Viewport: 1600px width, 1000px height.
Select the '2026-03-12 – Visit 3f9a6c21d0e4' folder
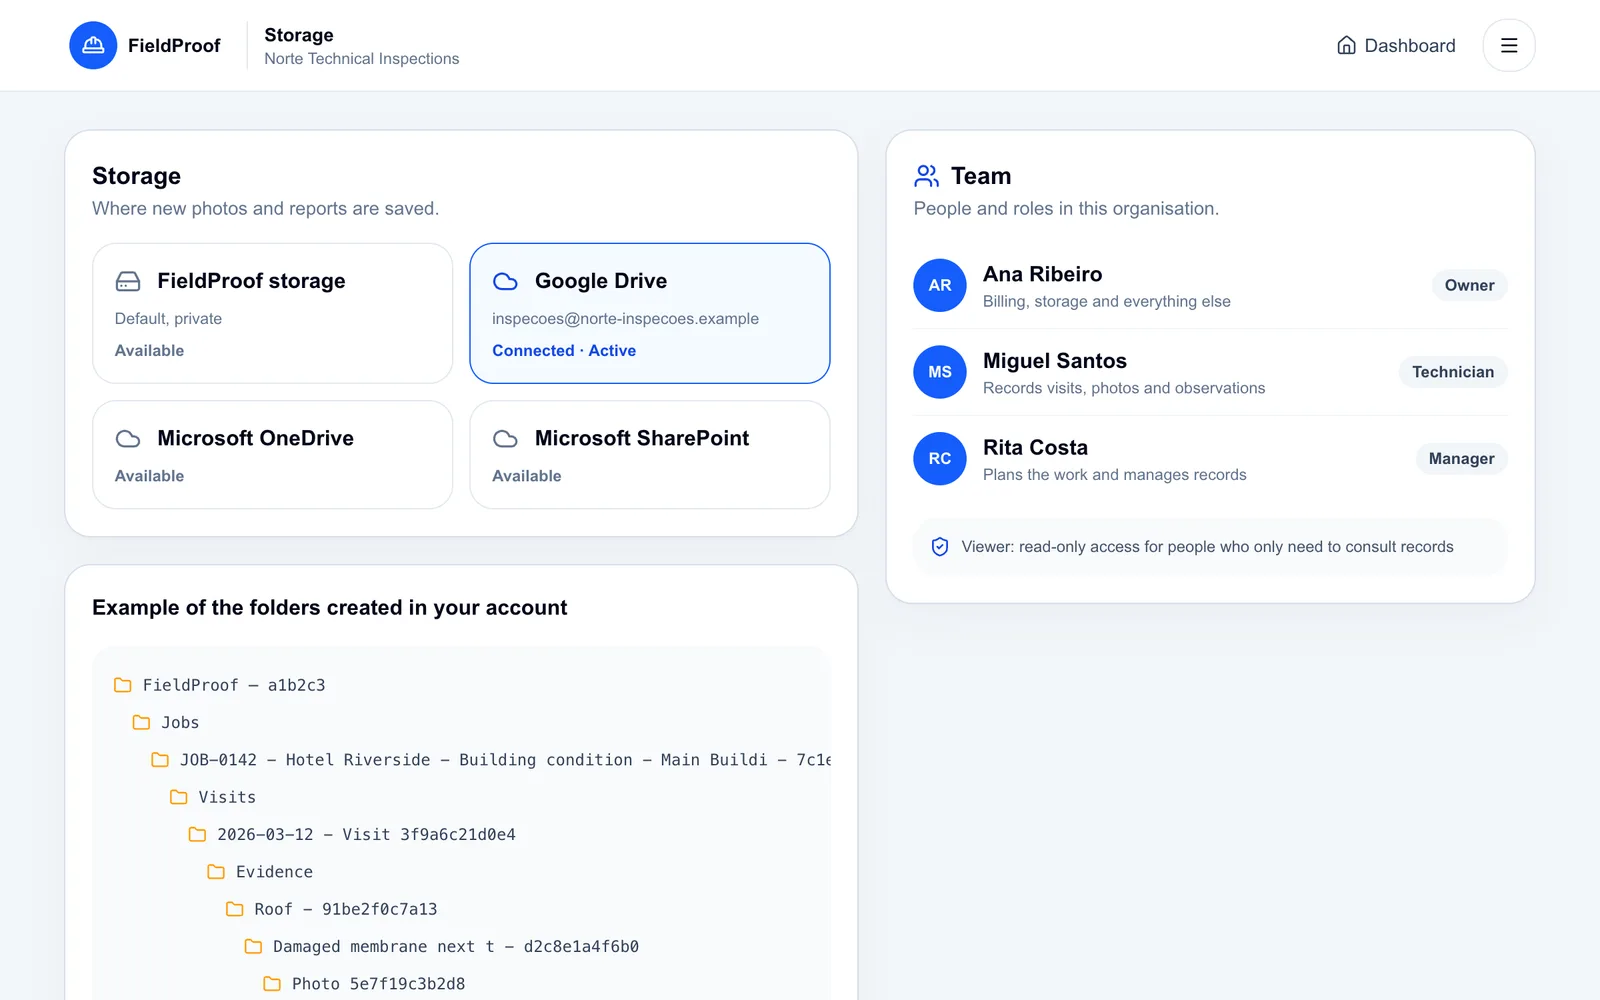click(352, 834)
